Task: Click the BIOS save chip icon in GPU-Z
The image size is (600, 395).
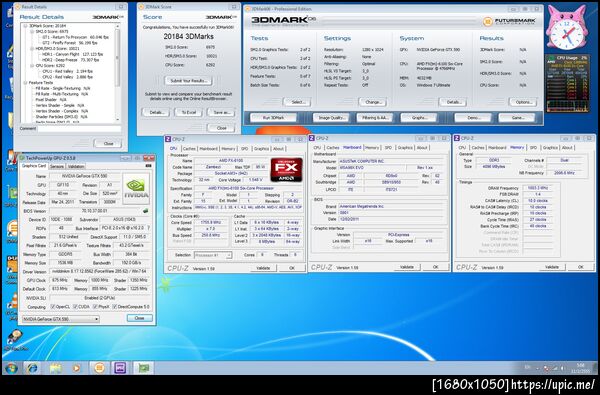Action: pos(145,211)
